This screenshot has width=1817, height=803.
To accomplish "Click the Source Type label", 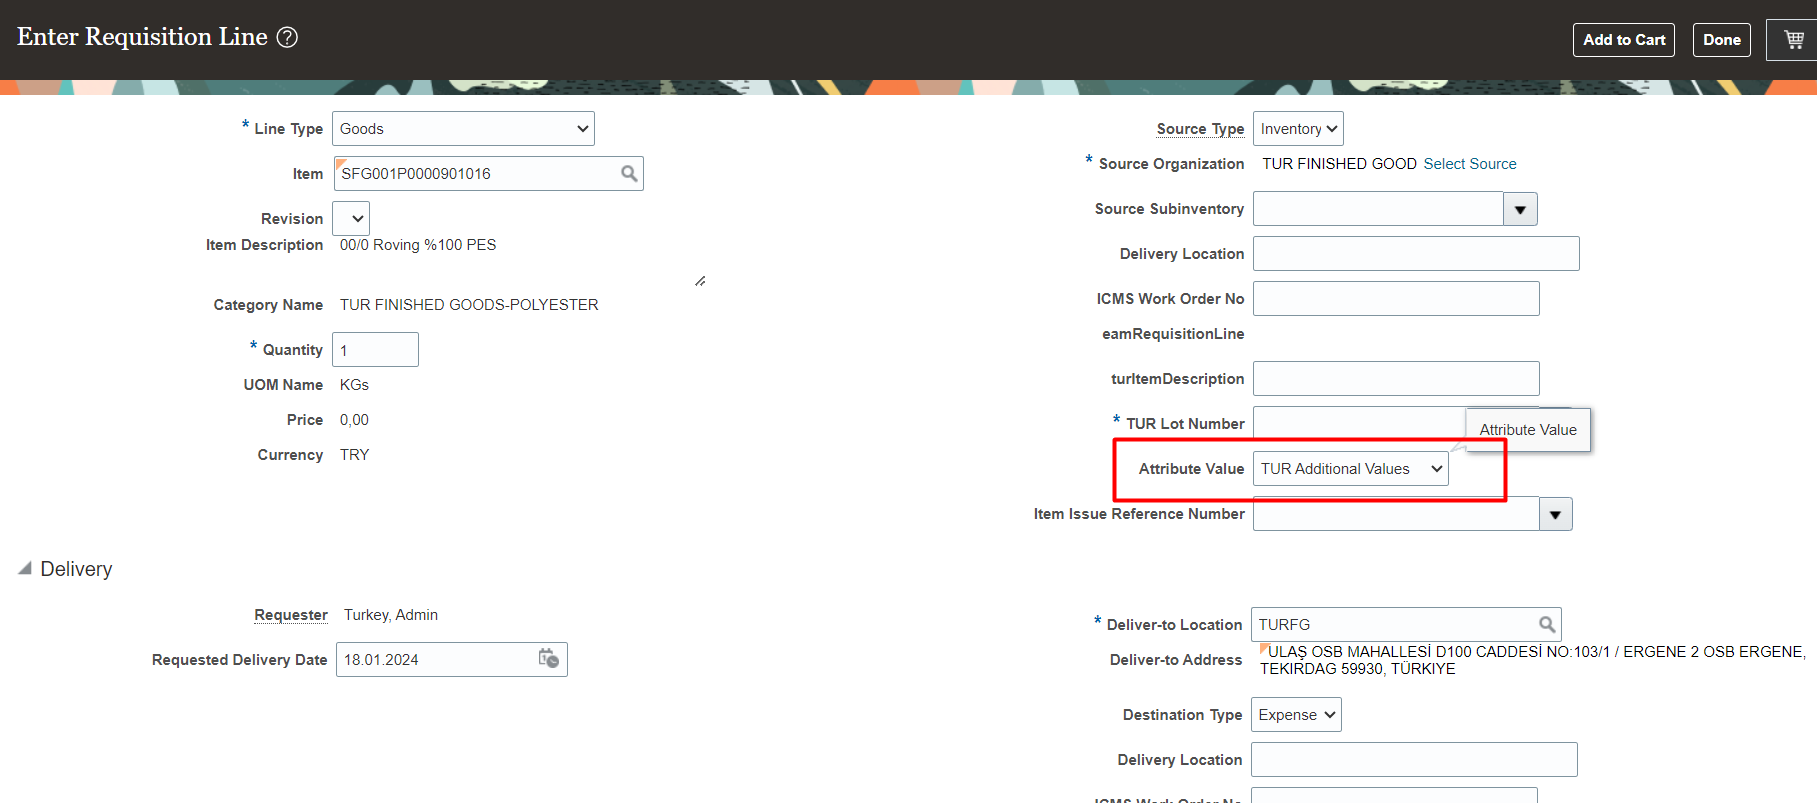I will (x=1200, y=129).
